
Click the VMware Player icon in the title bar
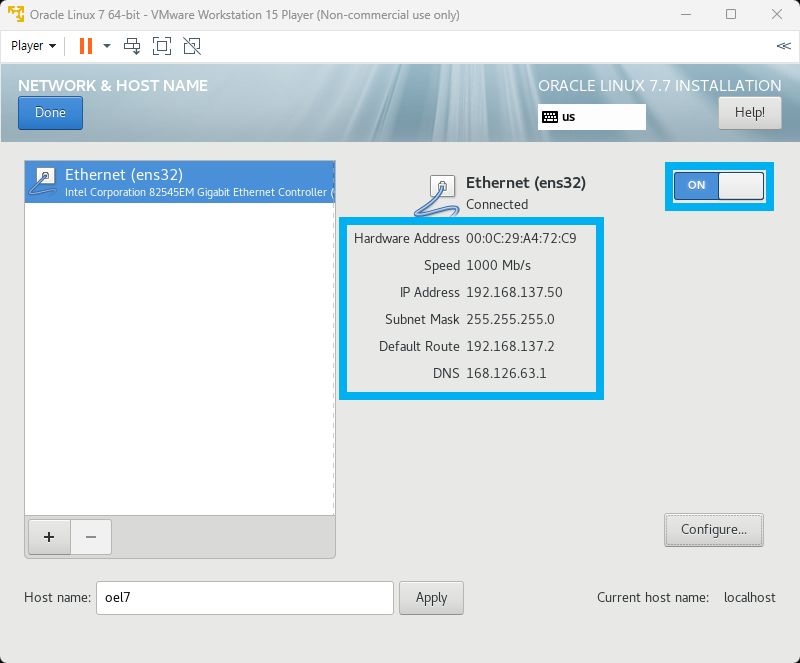16,14
